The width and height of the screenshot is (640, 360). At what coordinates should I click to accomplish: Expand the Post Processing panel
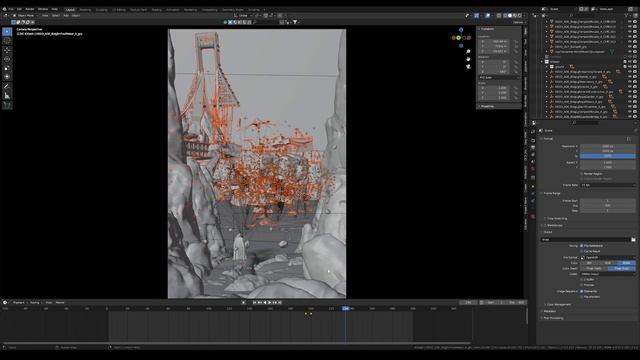[x=553, y=318]
